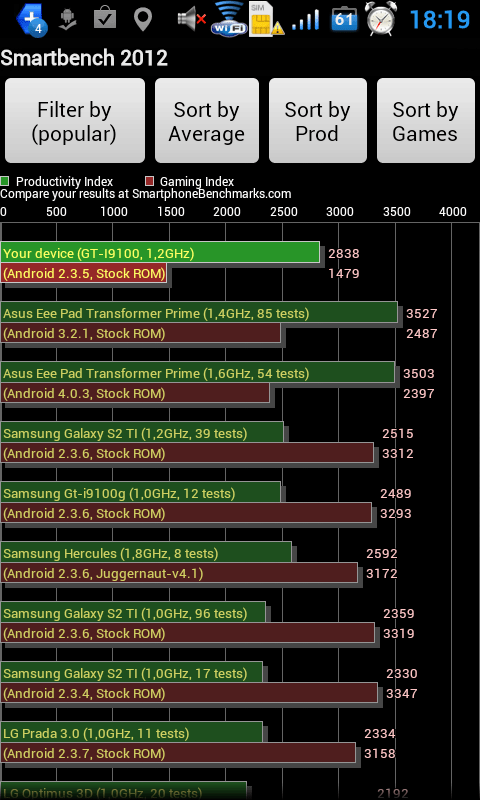Tap the 3347 gaming score
This screenshot has height=800, width=480.
tap(402, 693)
